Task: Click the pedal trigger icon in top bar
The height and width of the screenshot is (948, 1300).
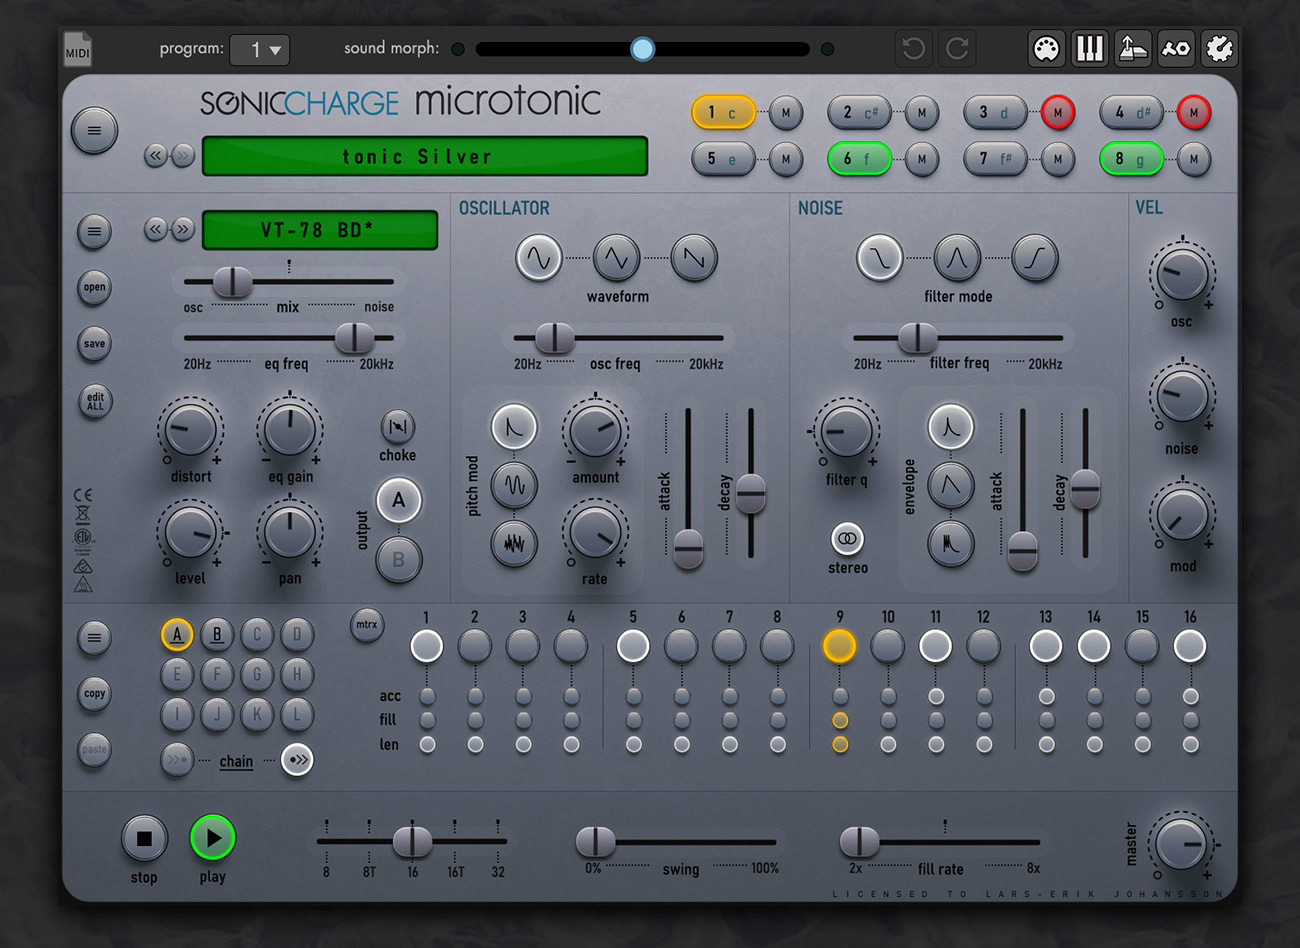Action: click(1133, 48)
